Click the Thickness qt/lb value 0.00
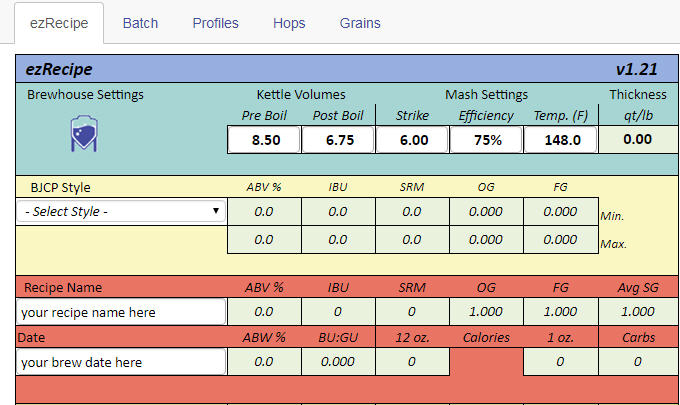 coord(638,139)
